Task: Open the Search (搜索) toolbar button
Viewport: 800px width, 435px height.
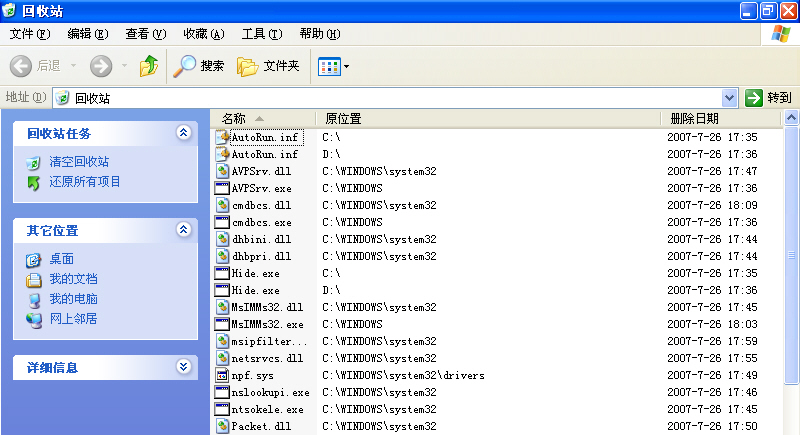Action: click(199, 66)
